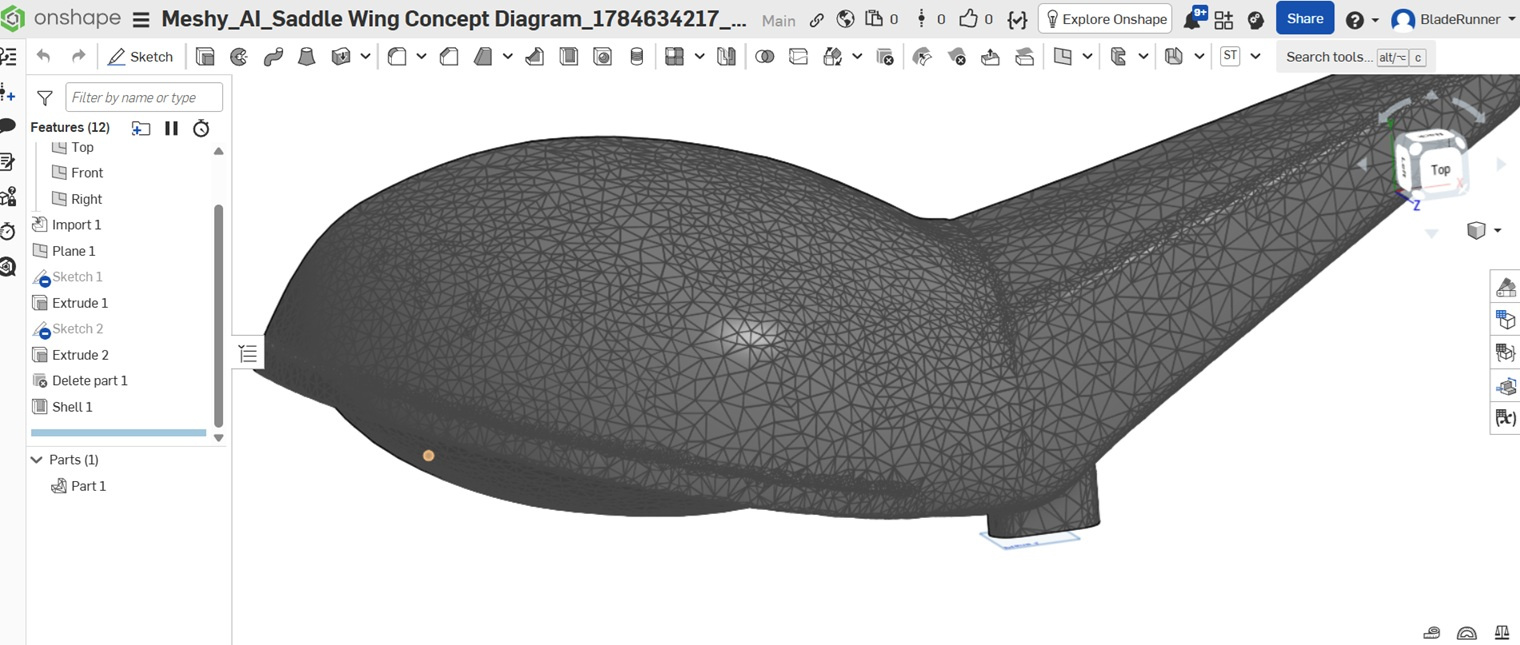
Task: Open the Thicken tool dropdown arrow
Action: (365, 57)
